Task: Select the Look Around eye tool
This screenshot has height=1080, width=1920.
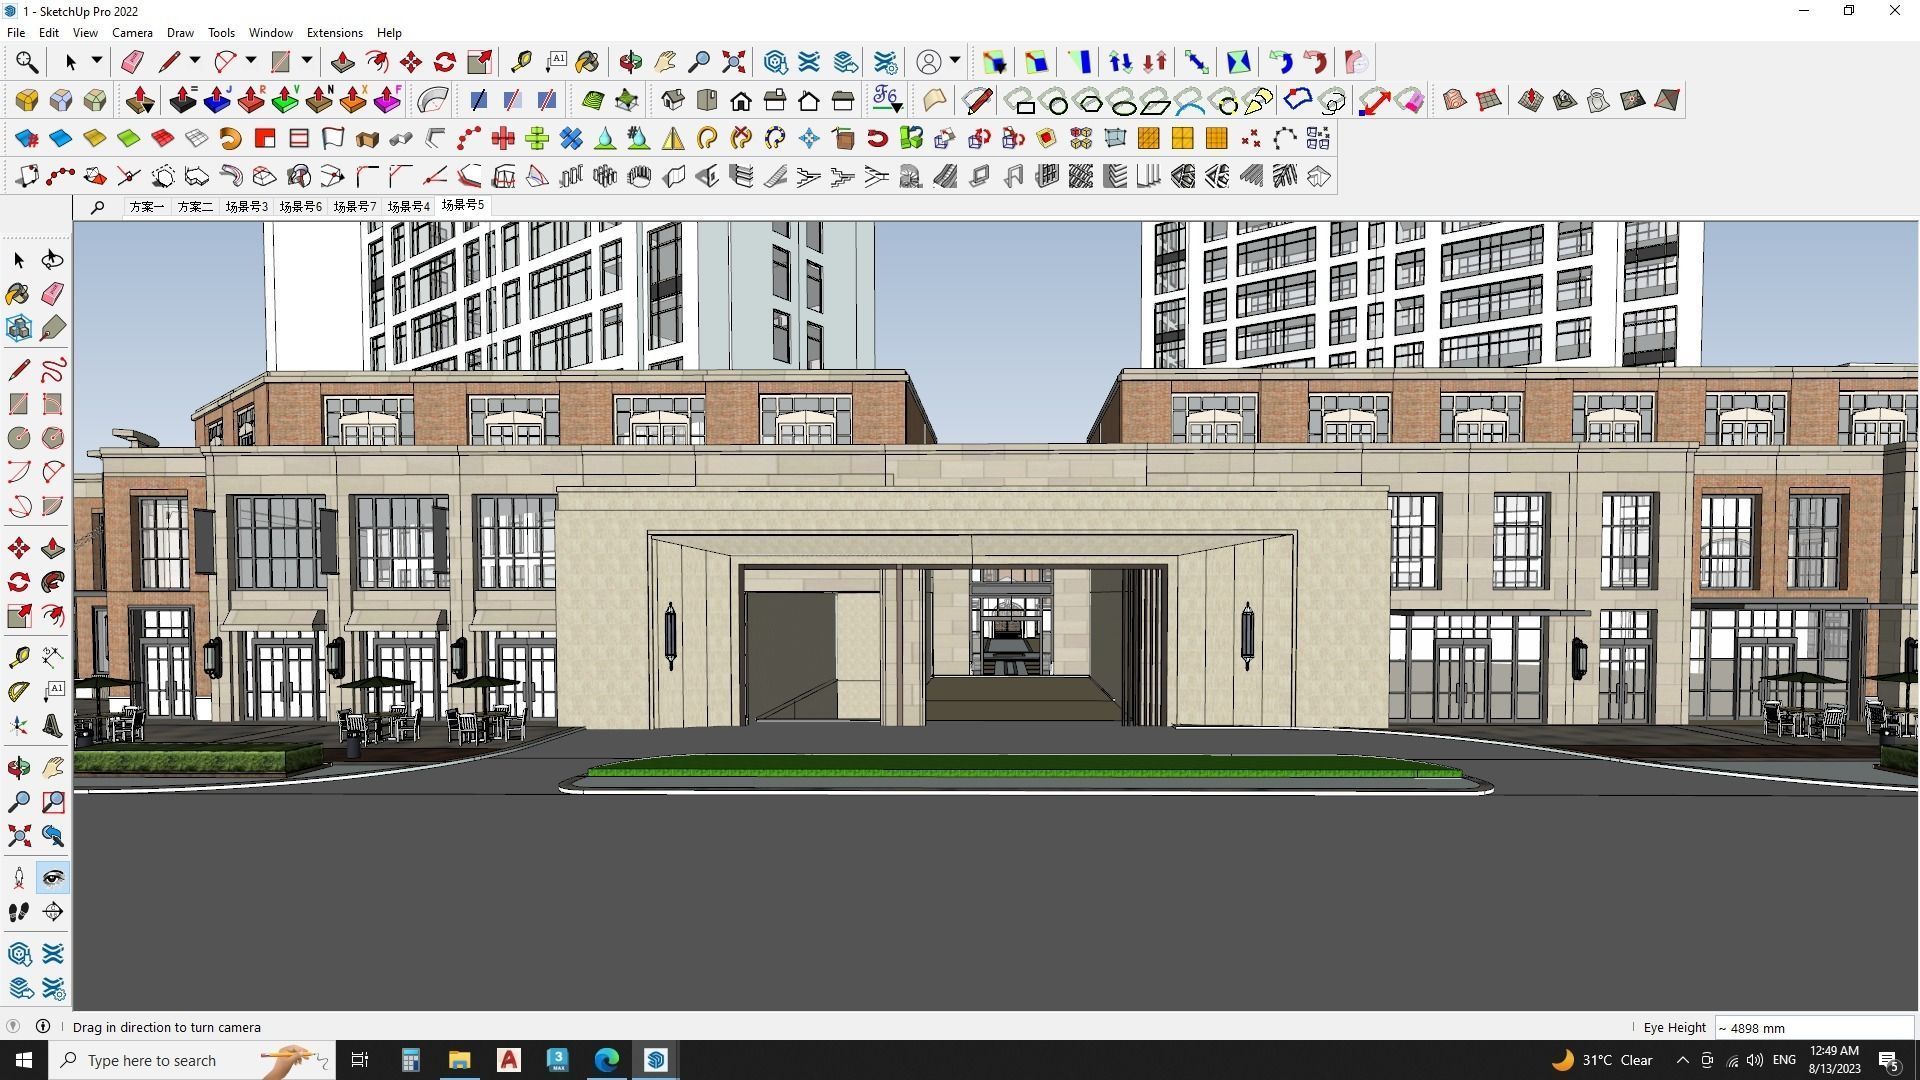Action: point(52,878)
